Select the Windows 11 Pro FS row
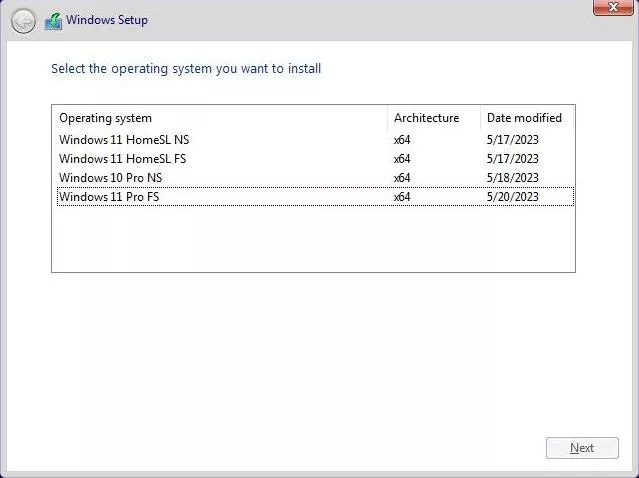The image size is (639, 478). (315, 196)
